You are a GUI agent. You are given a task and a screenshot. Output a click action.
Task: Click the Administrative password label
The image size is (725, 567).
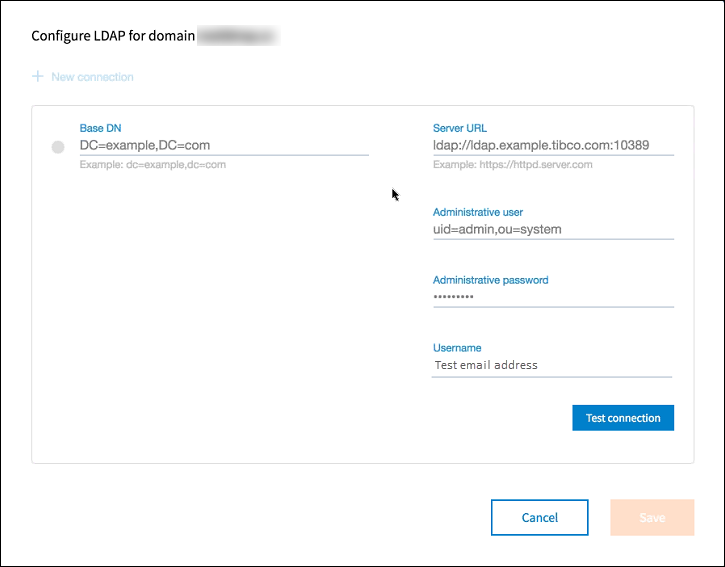point(491,280)
